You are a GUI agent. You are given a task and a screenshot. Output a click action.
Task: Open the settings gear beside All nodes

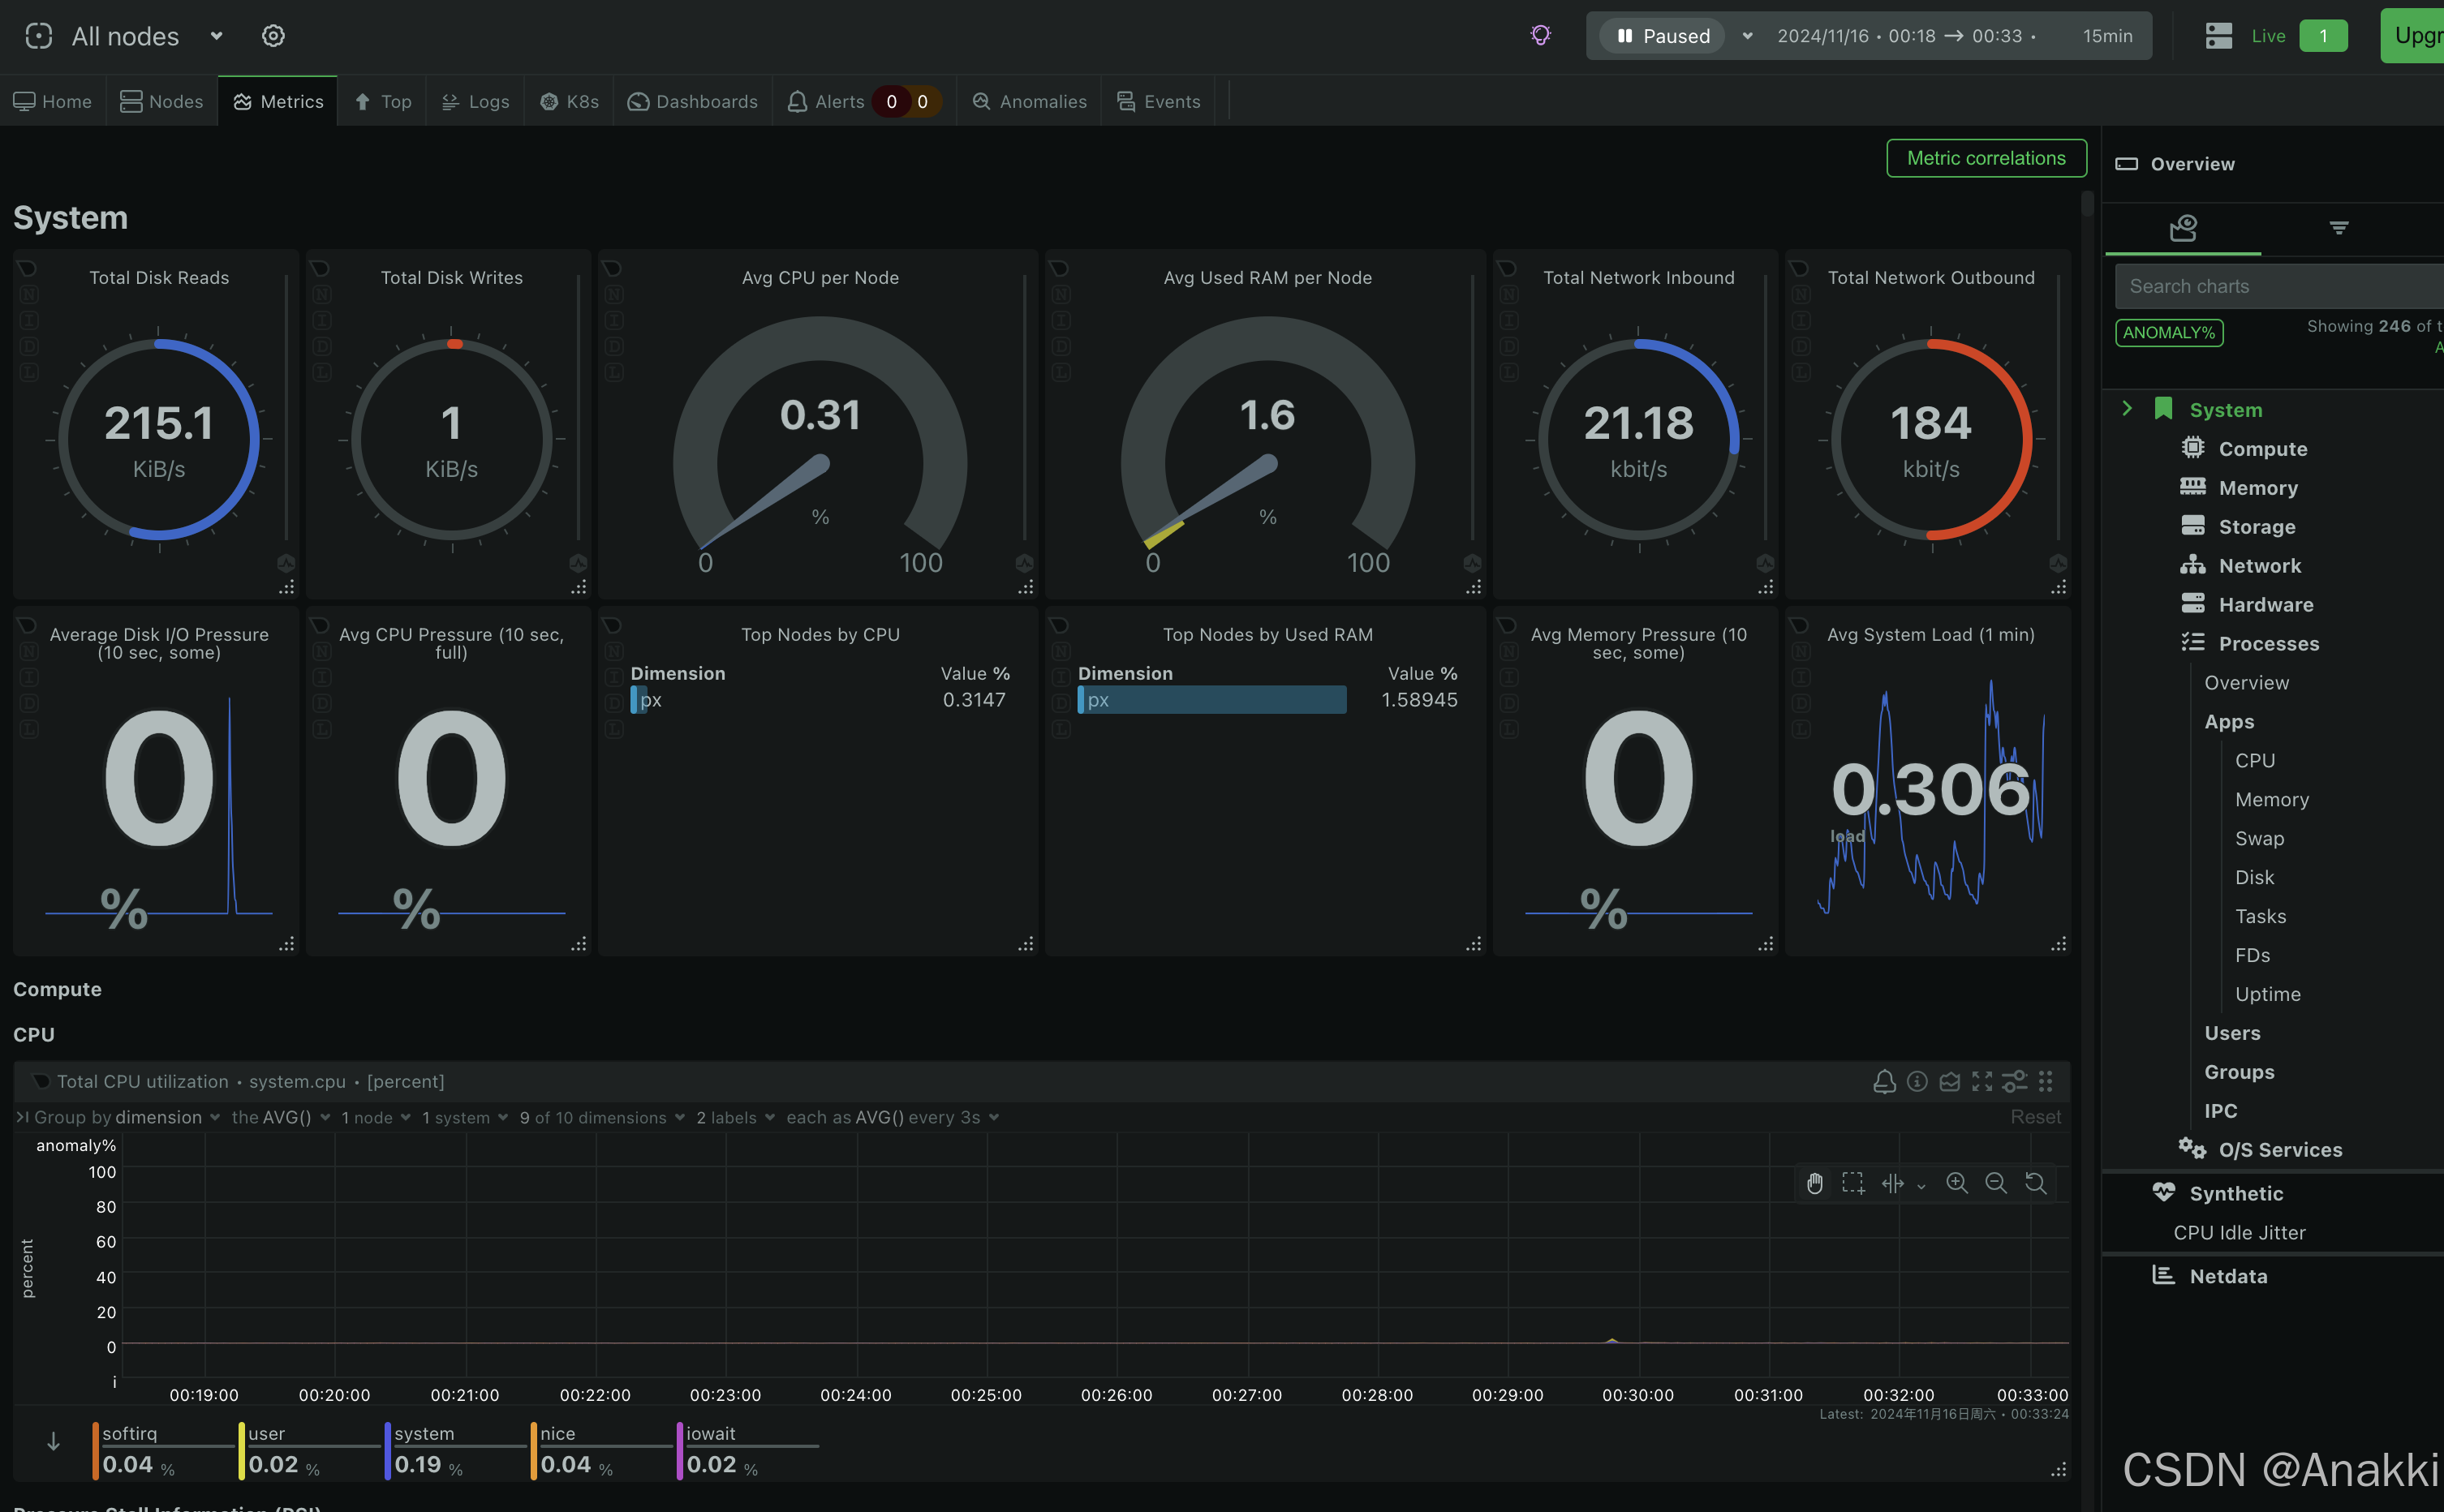273,36
